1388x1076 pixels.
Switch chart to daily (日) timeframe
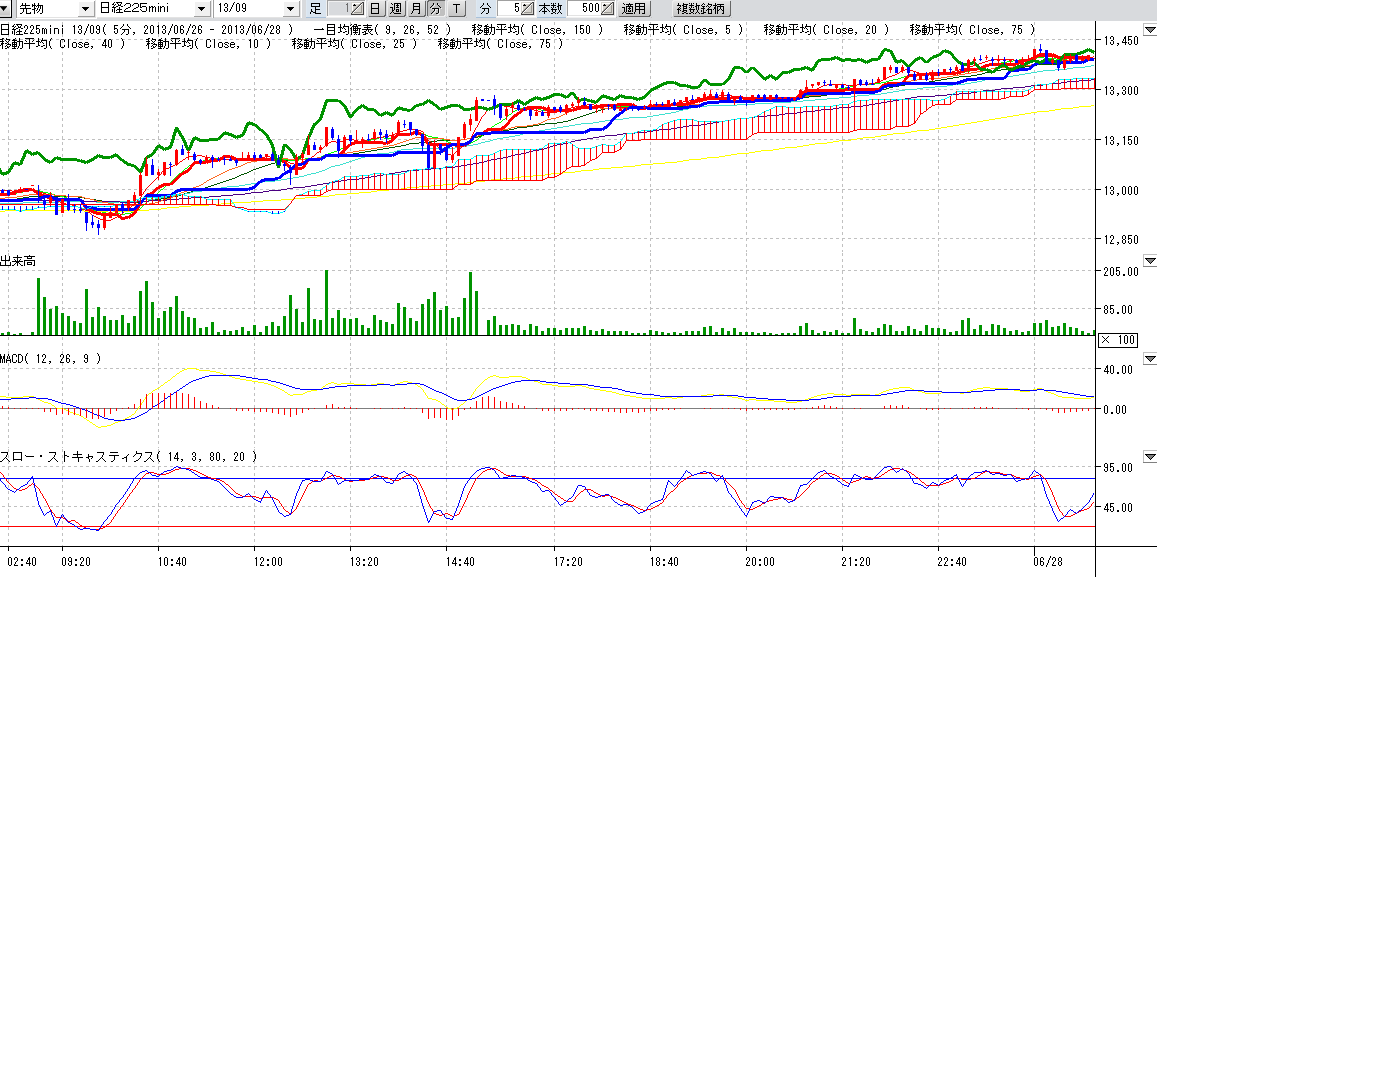click(375, 9)
